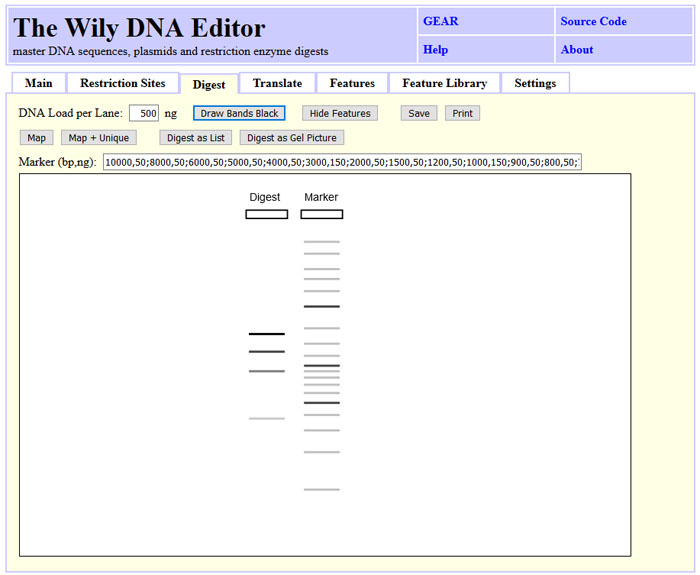Switch to the Main tab
The image size is (700, 575).
(38, 83)
